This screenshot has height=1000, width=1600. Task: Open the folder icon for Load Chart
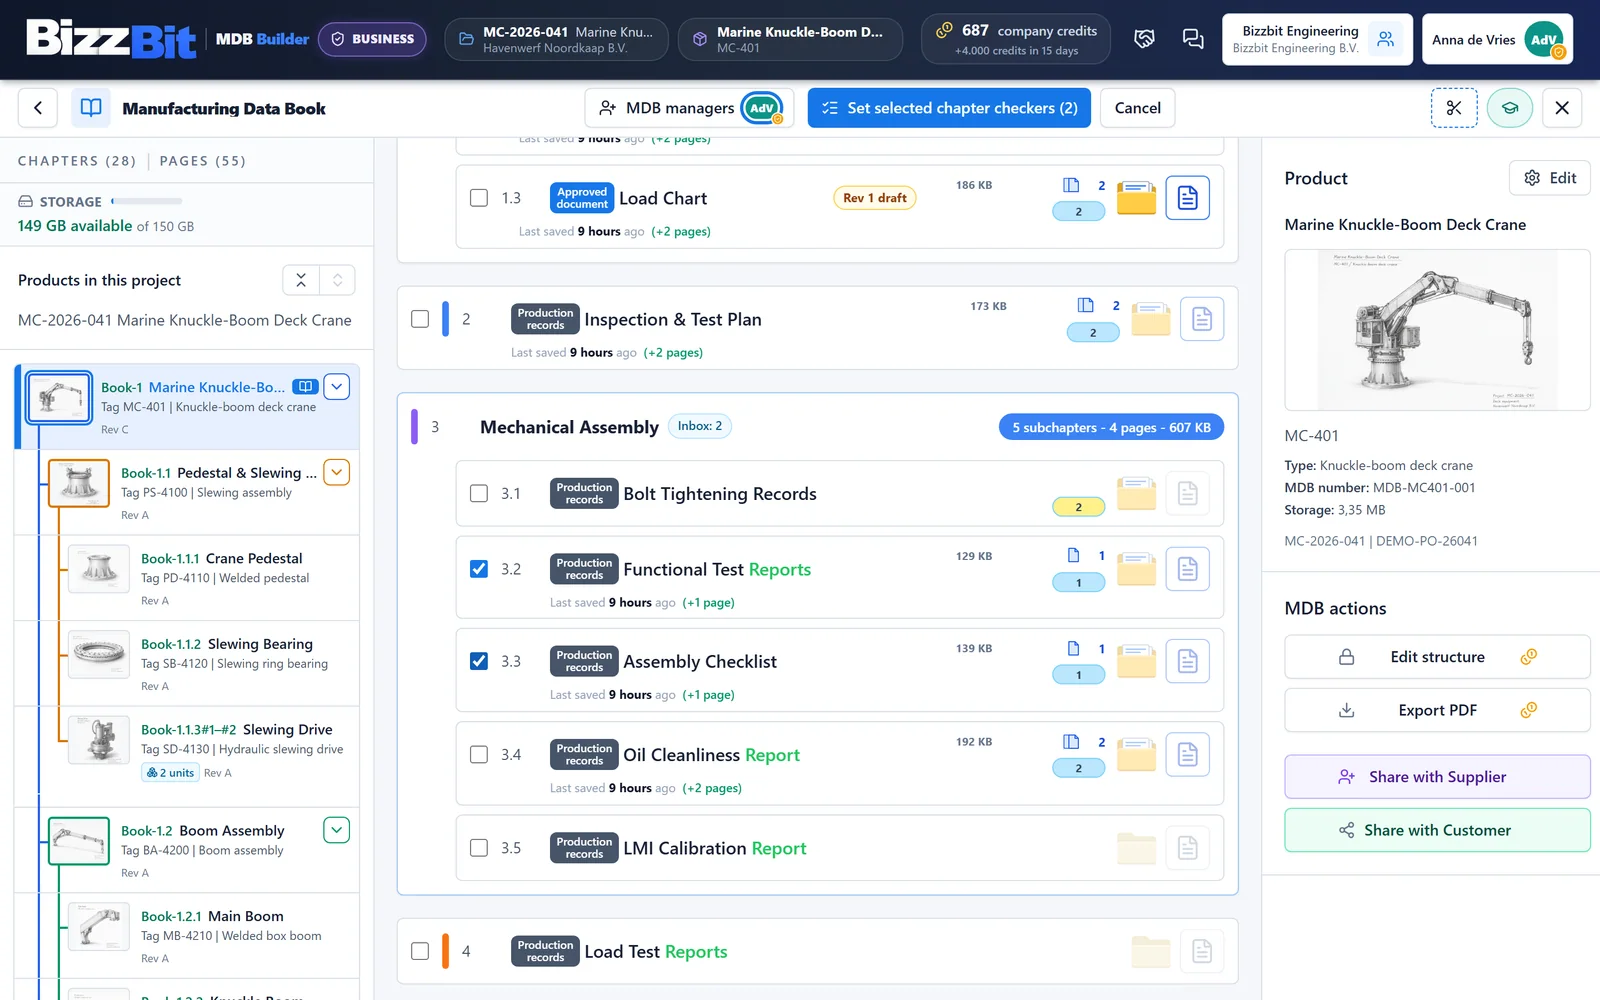click(x=1136, y=198)
